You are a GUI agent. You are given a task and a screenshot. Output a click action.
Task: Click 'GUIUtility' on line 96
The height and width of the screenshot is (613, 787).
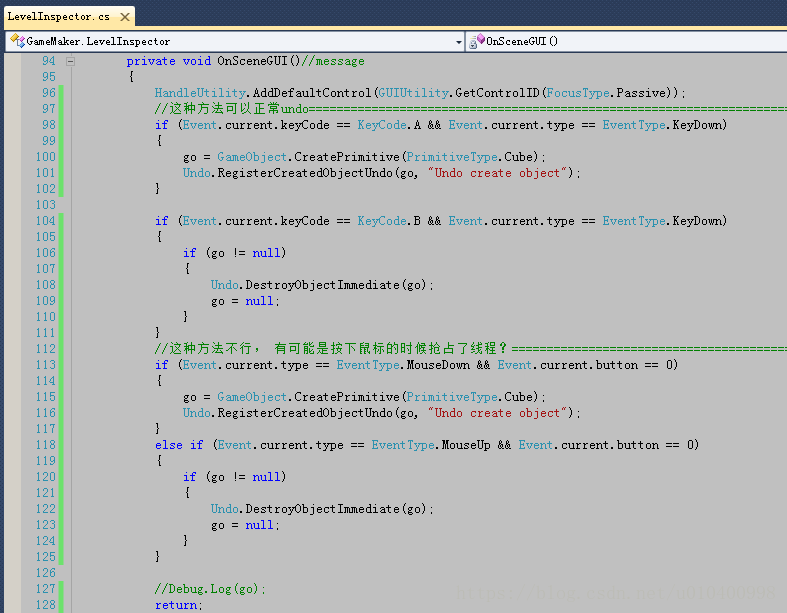pyautogui.click(x=413, y=93)
